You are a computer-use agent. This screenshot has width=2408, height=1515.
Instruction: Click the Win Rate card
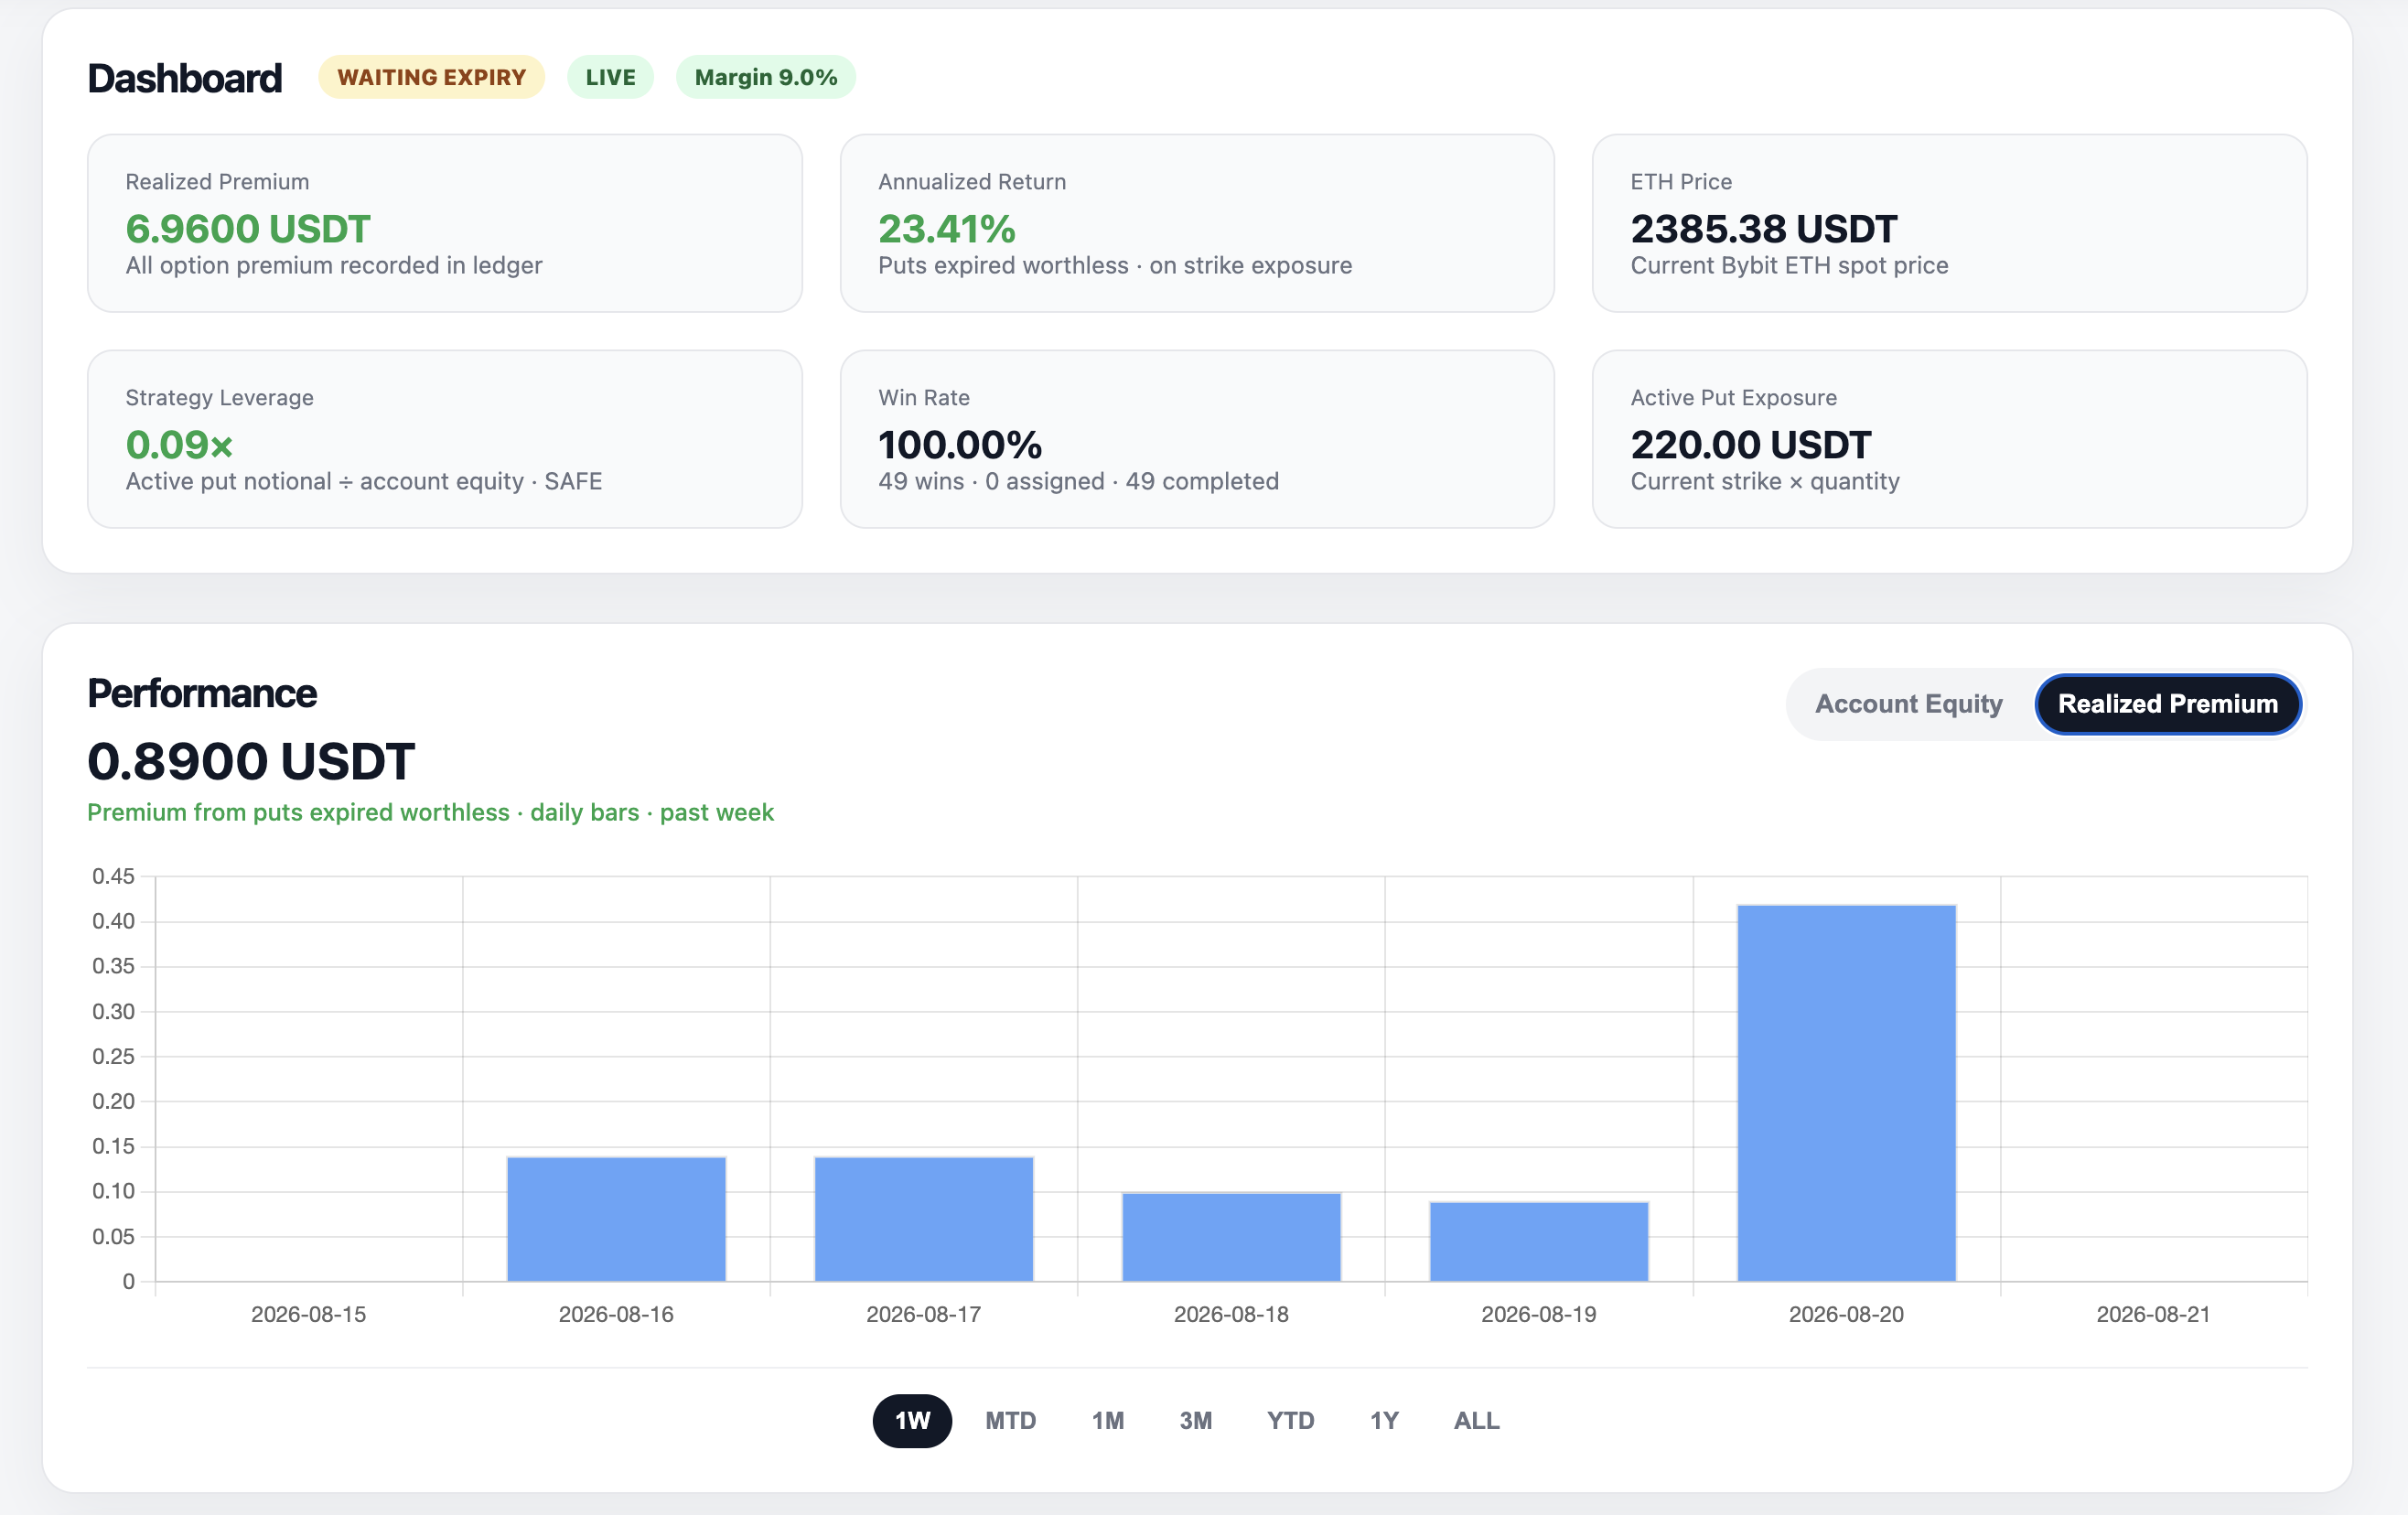click(x=1197, y=439)
